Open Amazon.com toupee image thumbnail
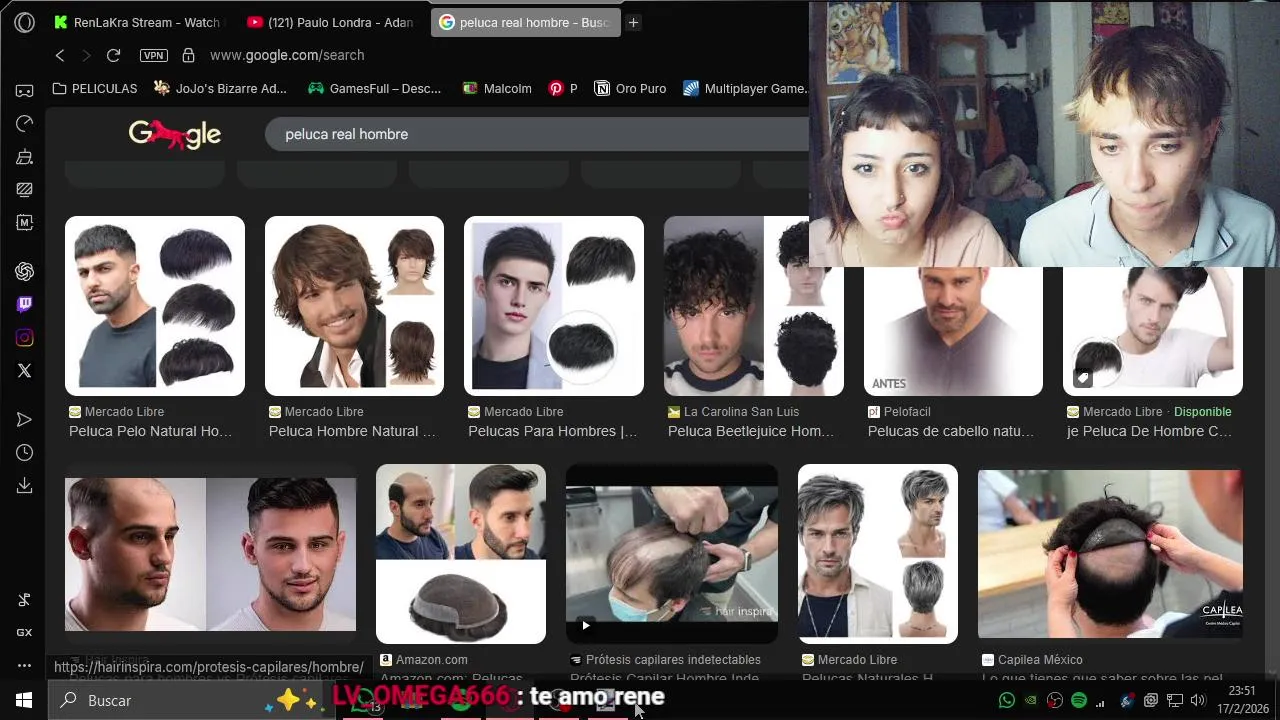This screenshot has width=1280, height=720. (x=461, y=554)
